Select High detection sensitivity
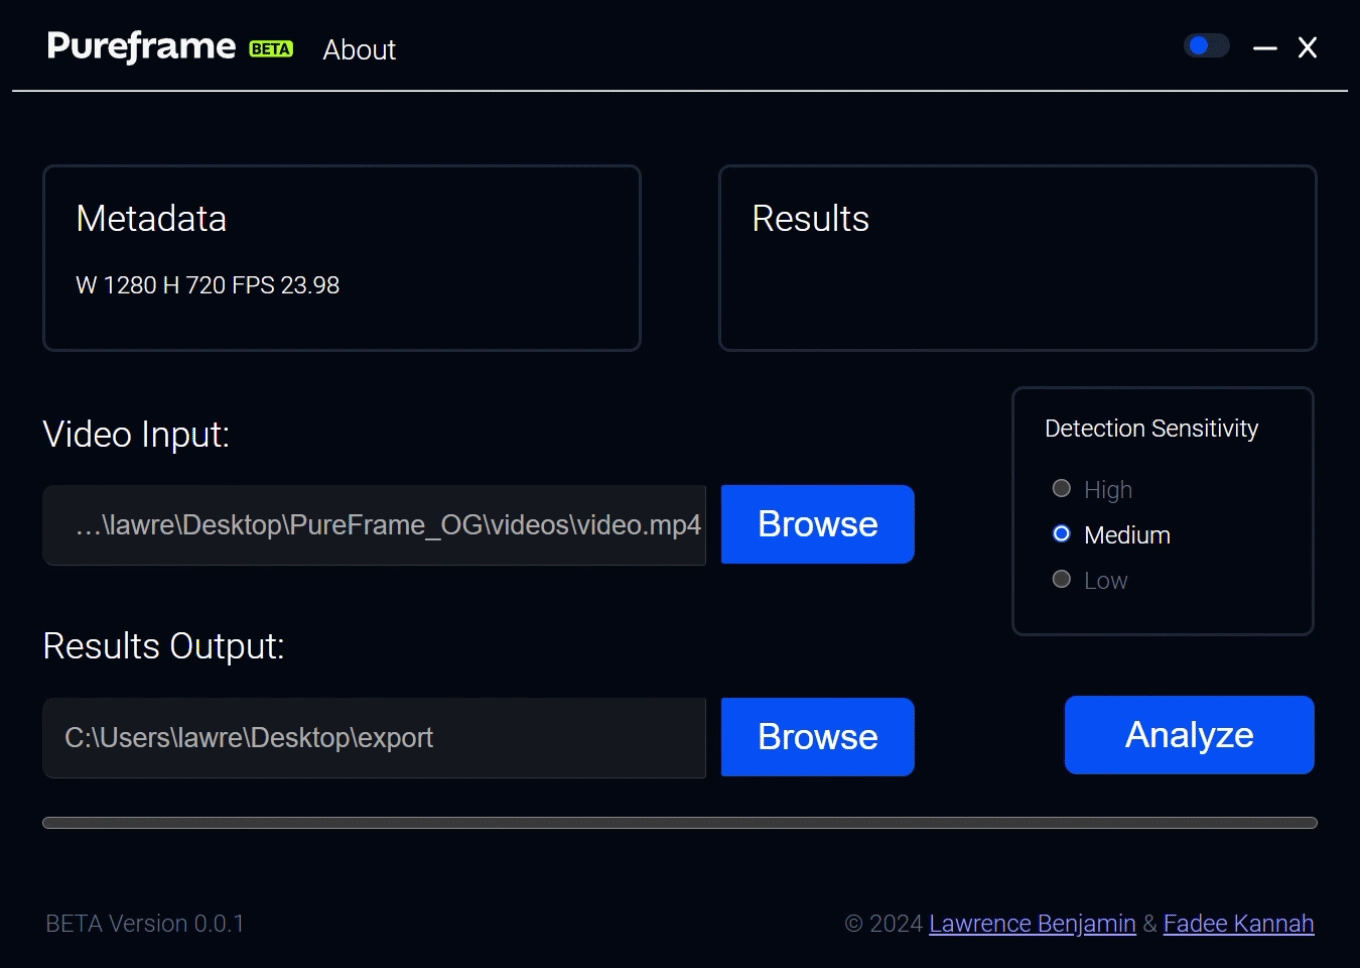Image resolution: width=1360 pixels, height=968 pixels. pos(1062,489)
